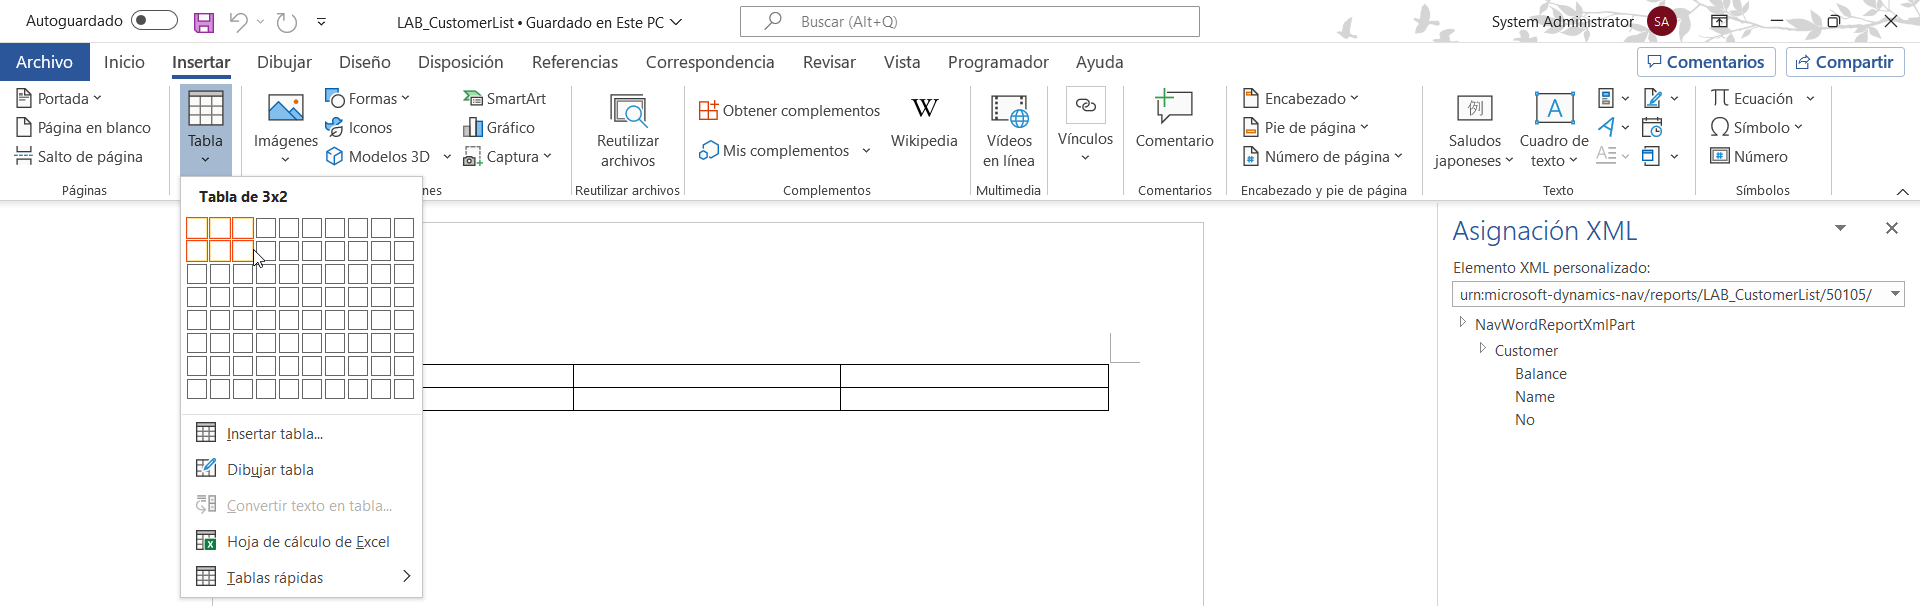Collapse the NavWordReportXmlPart tree node
Screen dimensions: 1920x606
[x=1463, y=322]
